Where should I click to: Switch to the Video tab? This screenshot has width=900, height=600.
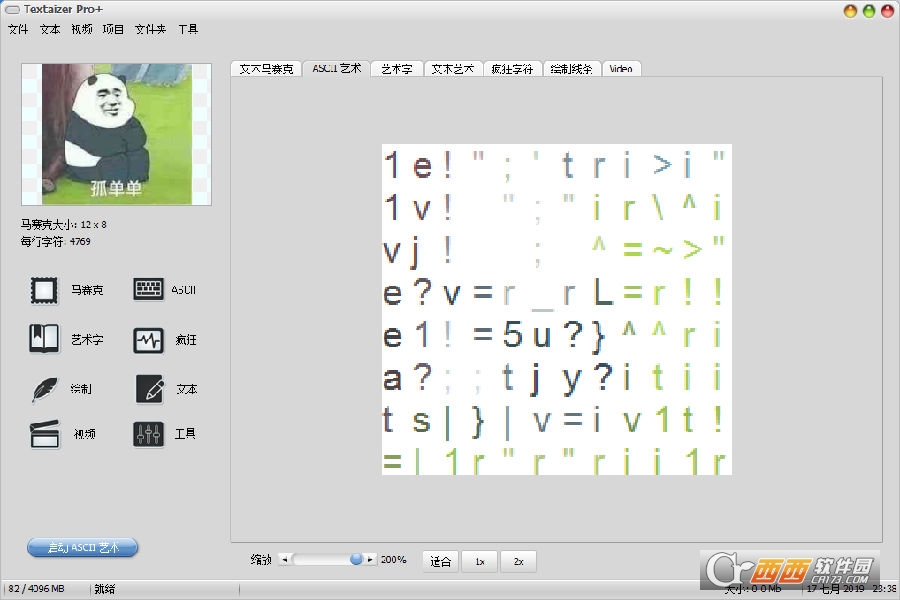[x=621, y=69]
